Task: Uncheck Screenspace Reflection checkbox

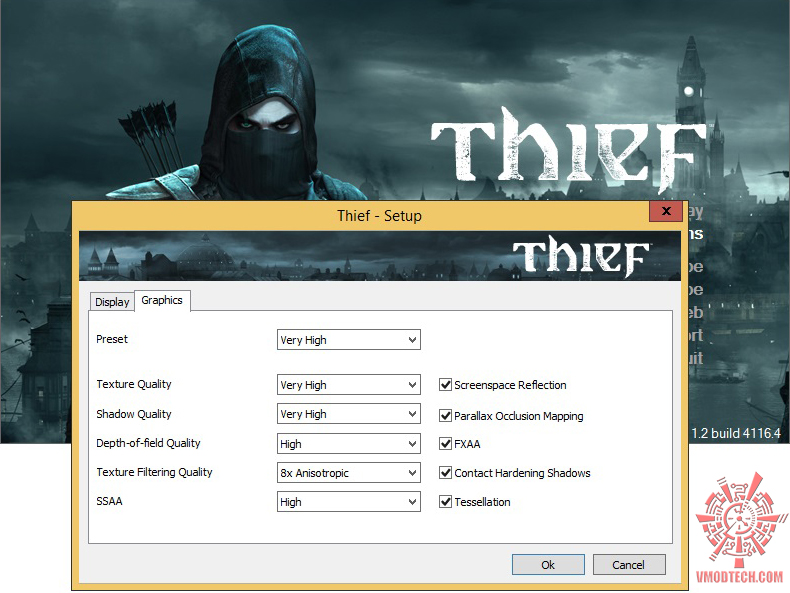Action: click(445, 385)
